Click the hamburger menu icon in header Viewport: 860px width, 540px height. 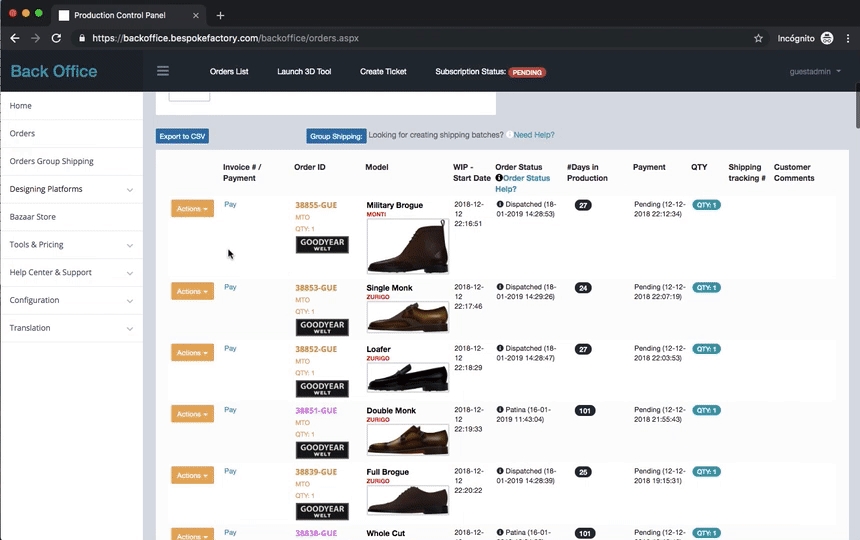pyautogui.click(x=163, y=71)
